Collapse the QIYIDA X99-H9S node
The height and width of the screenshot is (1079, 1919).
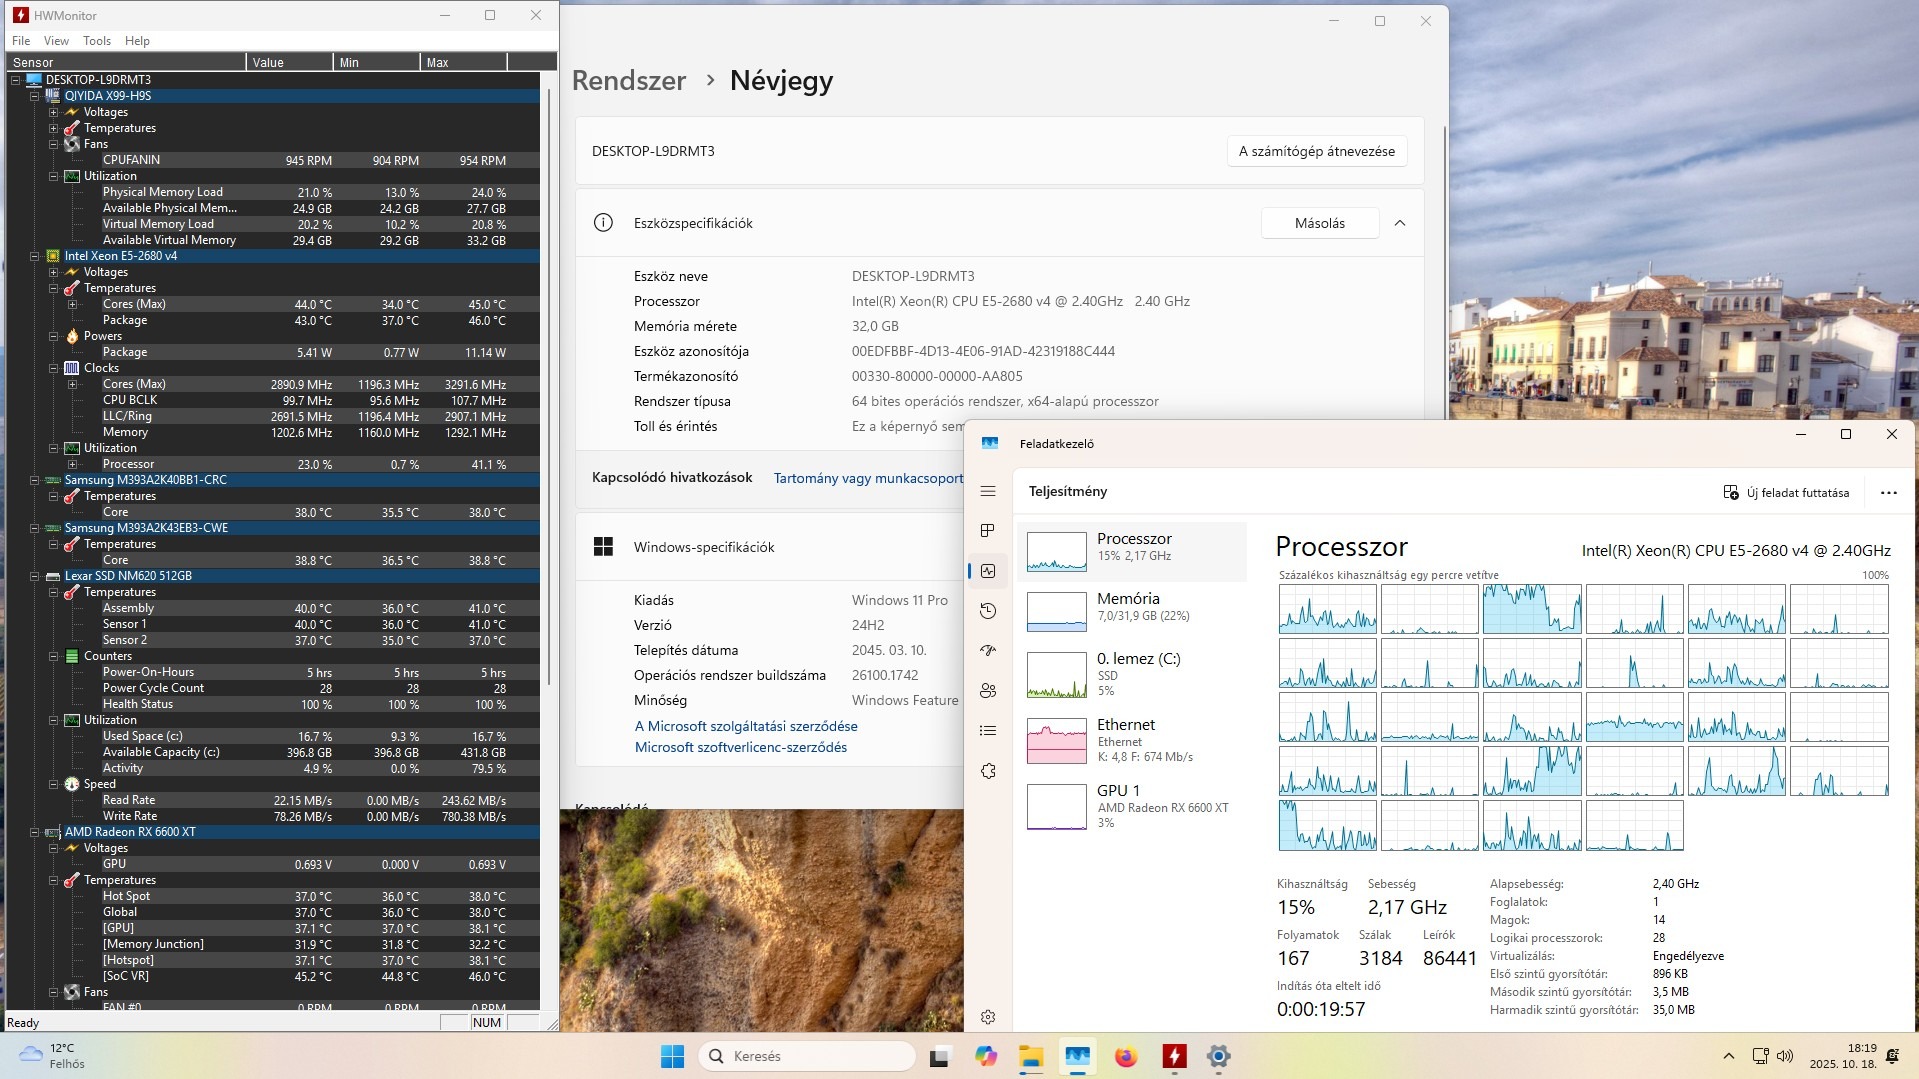coord(34,96)
